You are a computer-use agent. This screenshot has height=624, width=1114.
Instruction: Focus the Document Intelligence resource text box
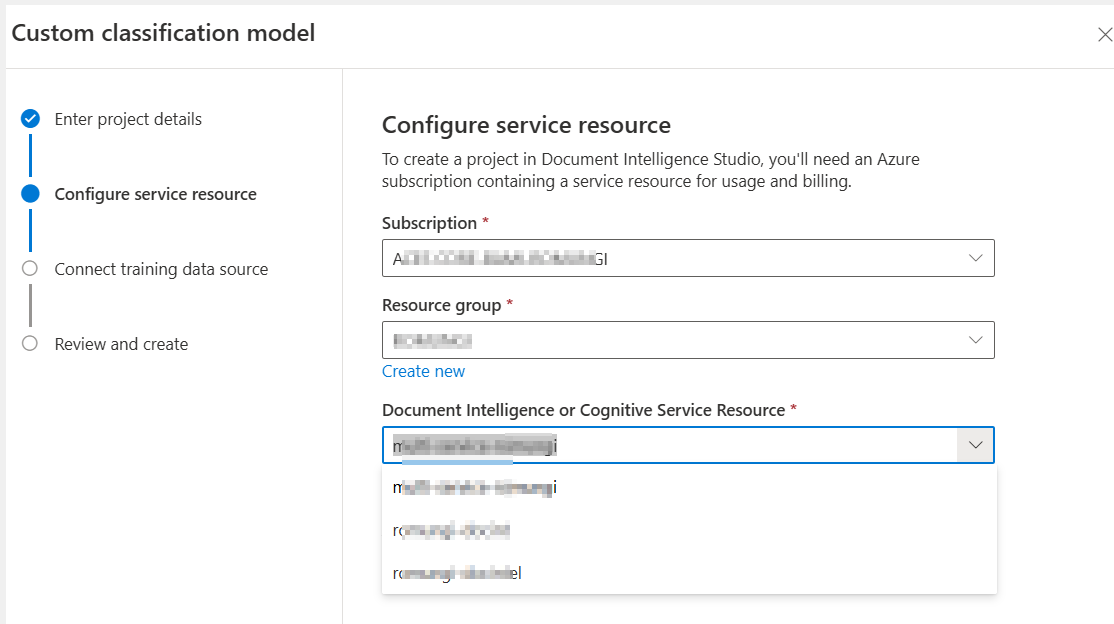(660, 445)
